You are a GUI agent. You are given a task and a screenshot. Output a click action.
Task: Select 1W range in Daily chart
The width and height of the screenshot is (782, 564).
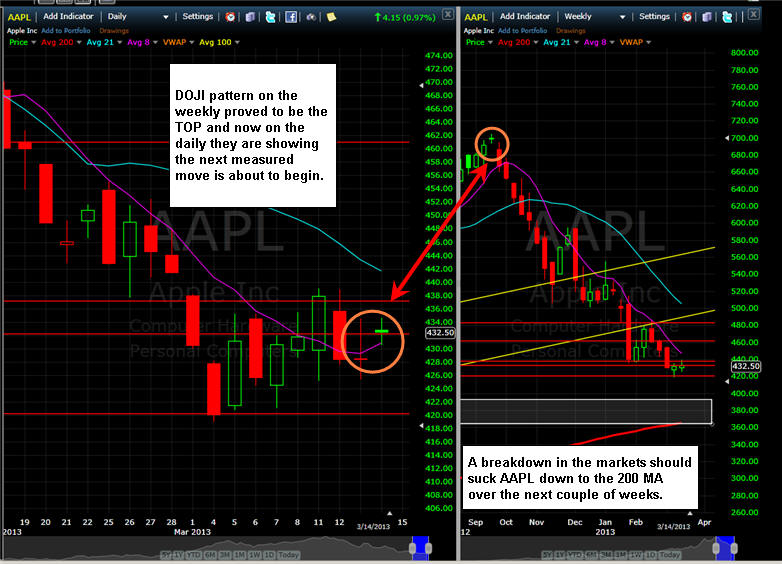click(254, 555)
